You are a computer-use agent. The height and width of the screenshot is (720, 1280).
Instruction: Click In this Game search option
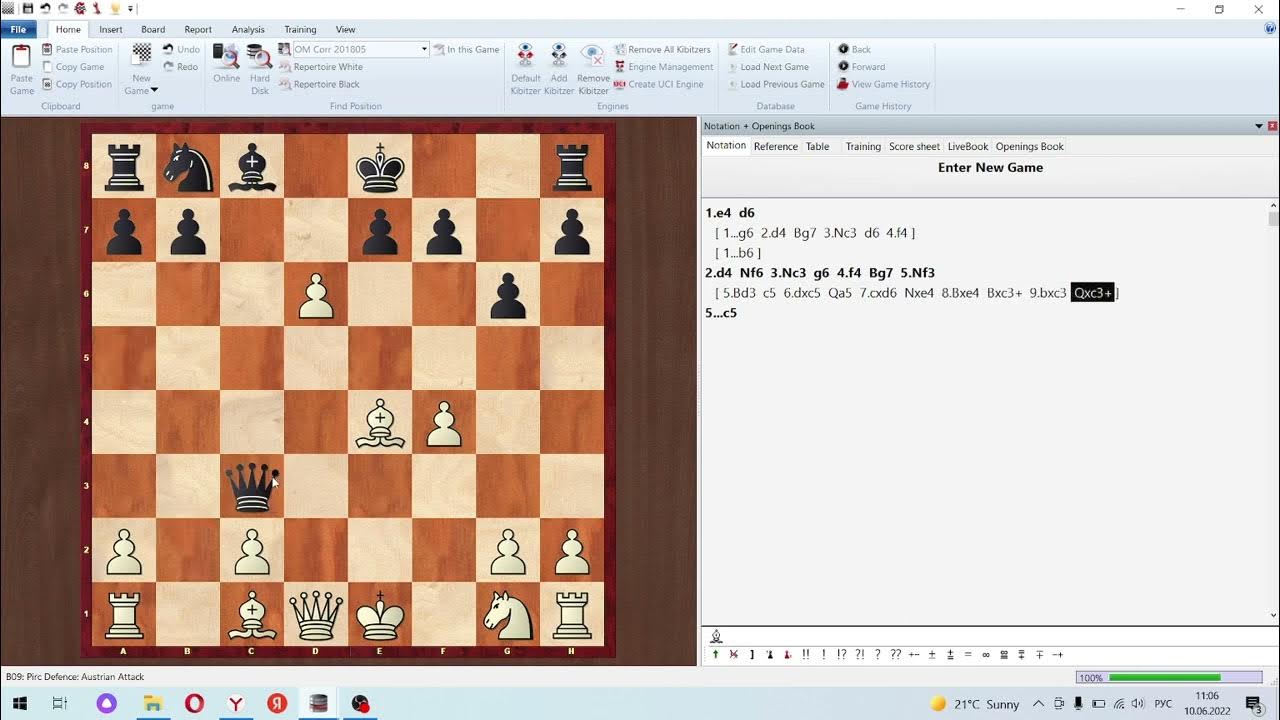[466, 49]
